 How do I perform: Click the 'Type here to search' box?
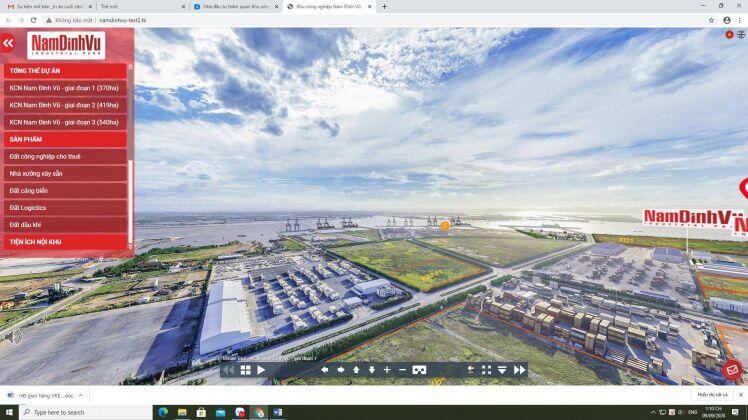[85, 412]
